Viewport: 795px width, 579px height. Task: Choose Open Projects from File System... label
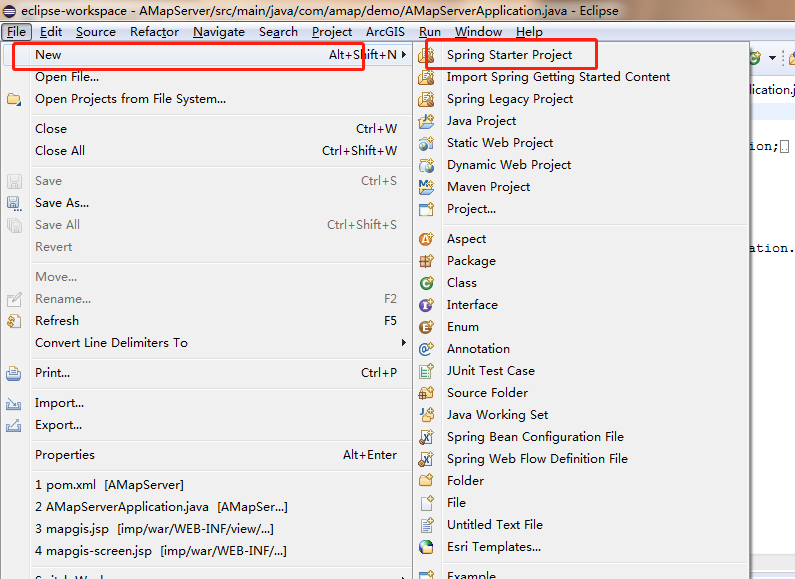point(130,99)
